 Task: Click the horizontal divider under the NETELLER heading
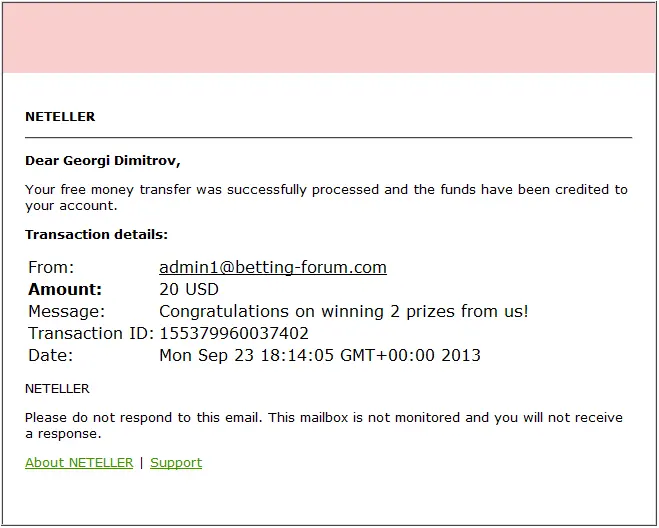click(328, 137)
